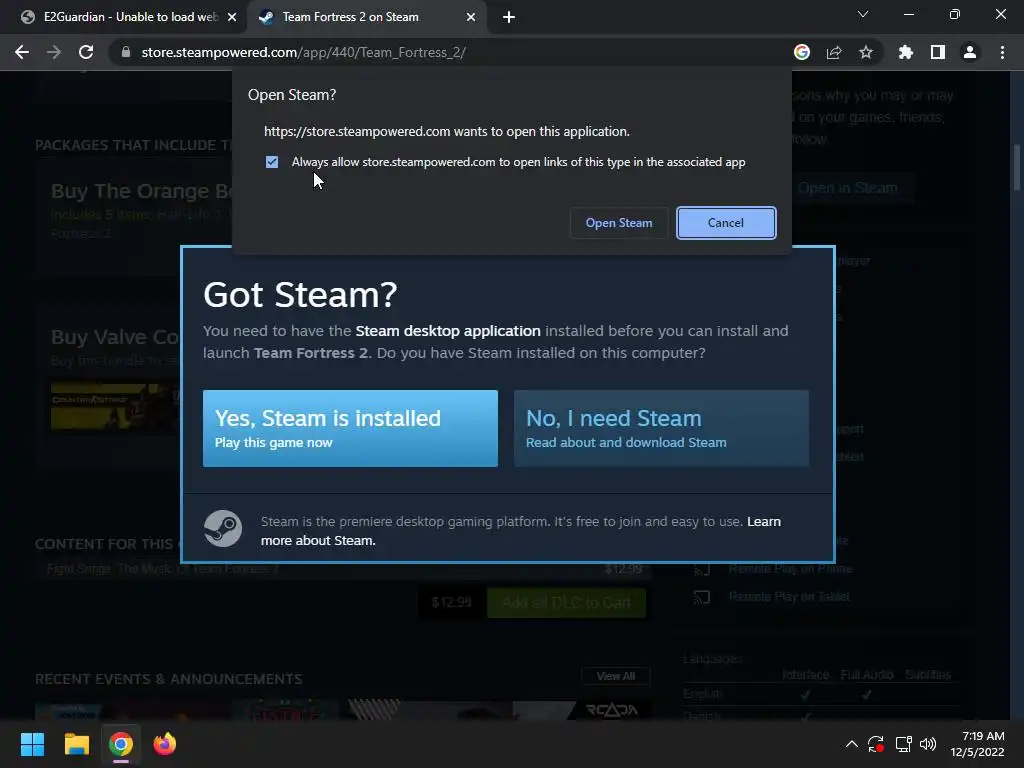The image size is (1024, 768).
Task: Open the clock showing 7:19 AM
Action: [977, 744]
